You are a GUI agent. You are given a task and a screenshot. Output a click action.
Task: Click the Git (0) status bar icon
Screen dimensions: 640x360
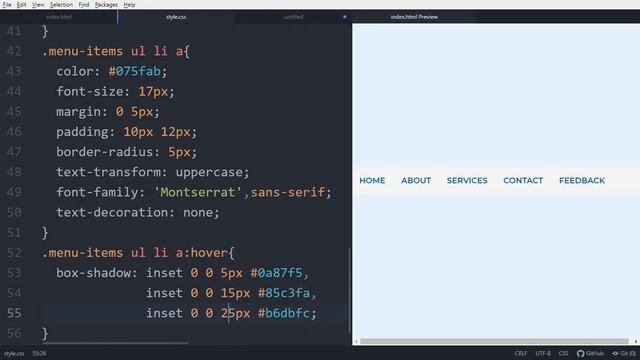(x=624, y=353)
